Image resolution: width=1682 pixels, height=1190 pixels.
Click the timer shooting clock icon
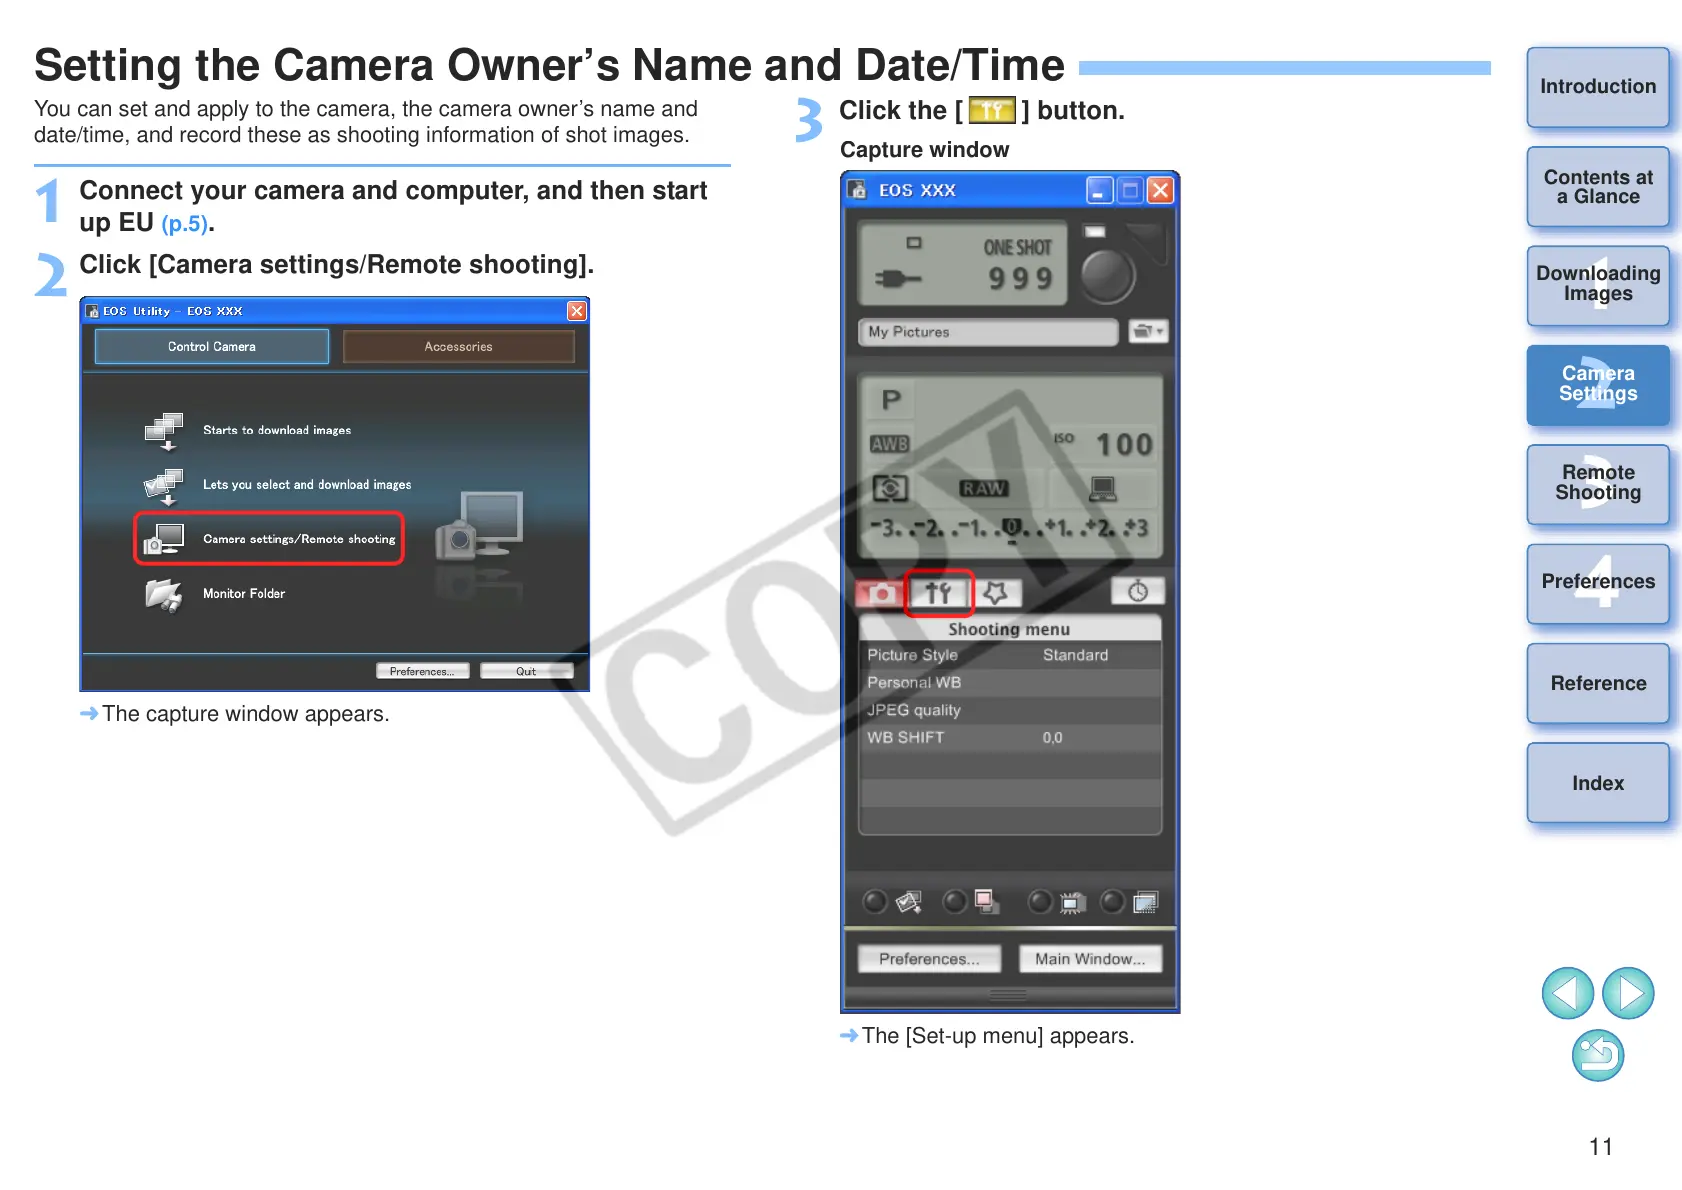click(1137, 591)
